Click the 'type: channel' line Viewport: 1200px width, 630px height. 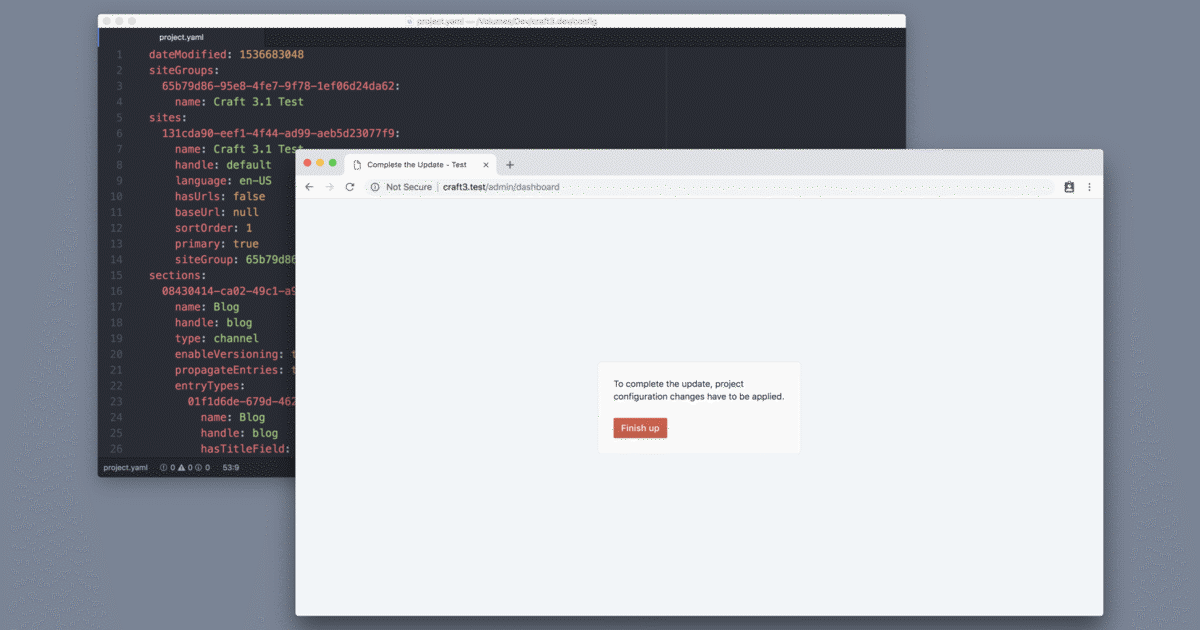pos(216,338)
